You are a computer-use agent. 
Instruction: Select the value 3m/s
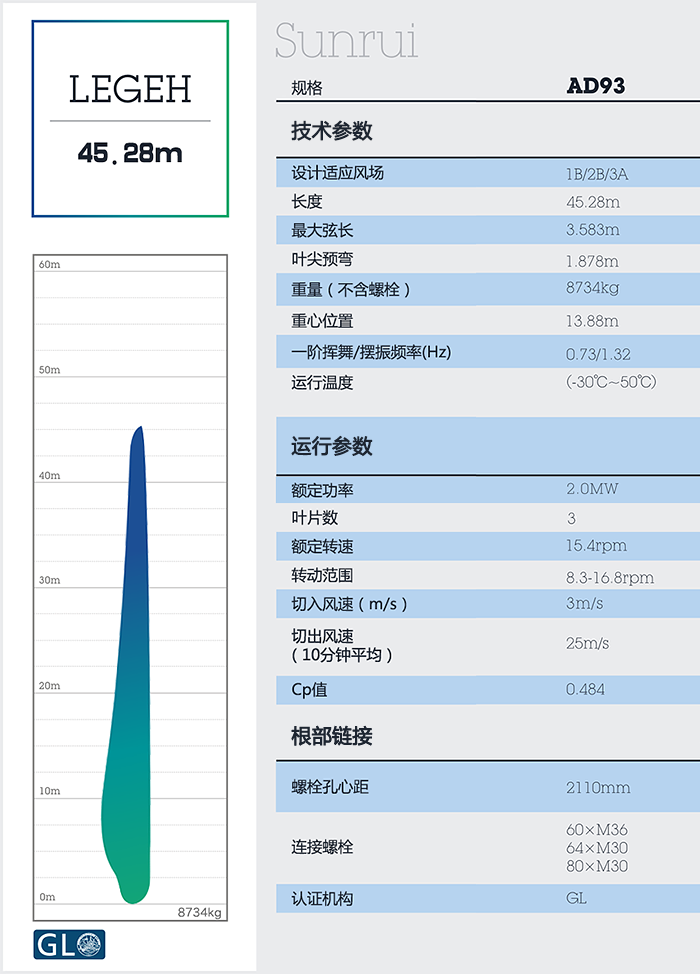584,603
